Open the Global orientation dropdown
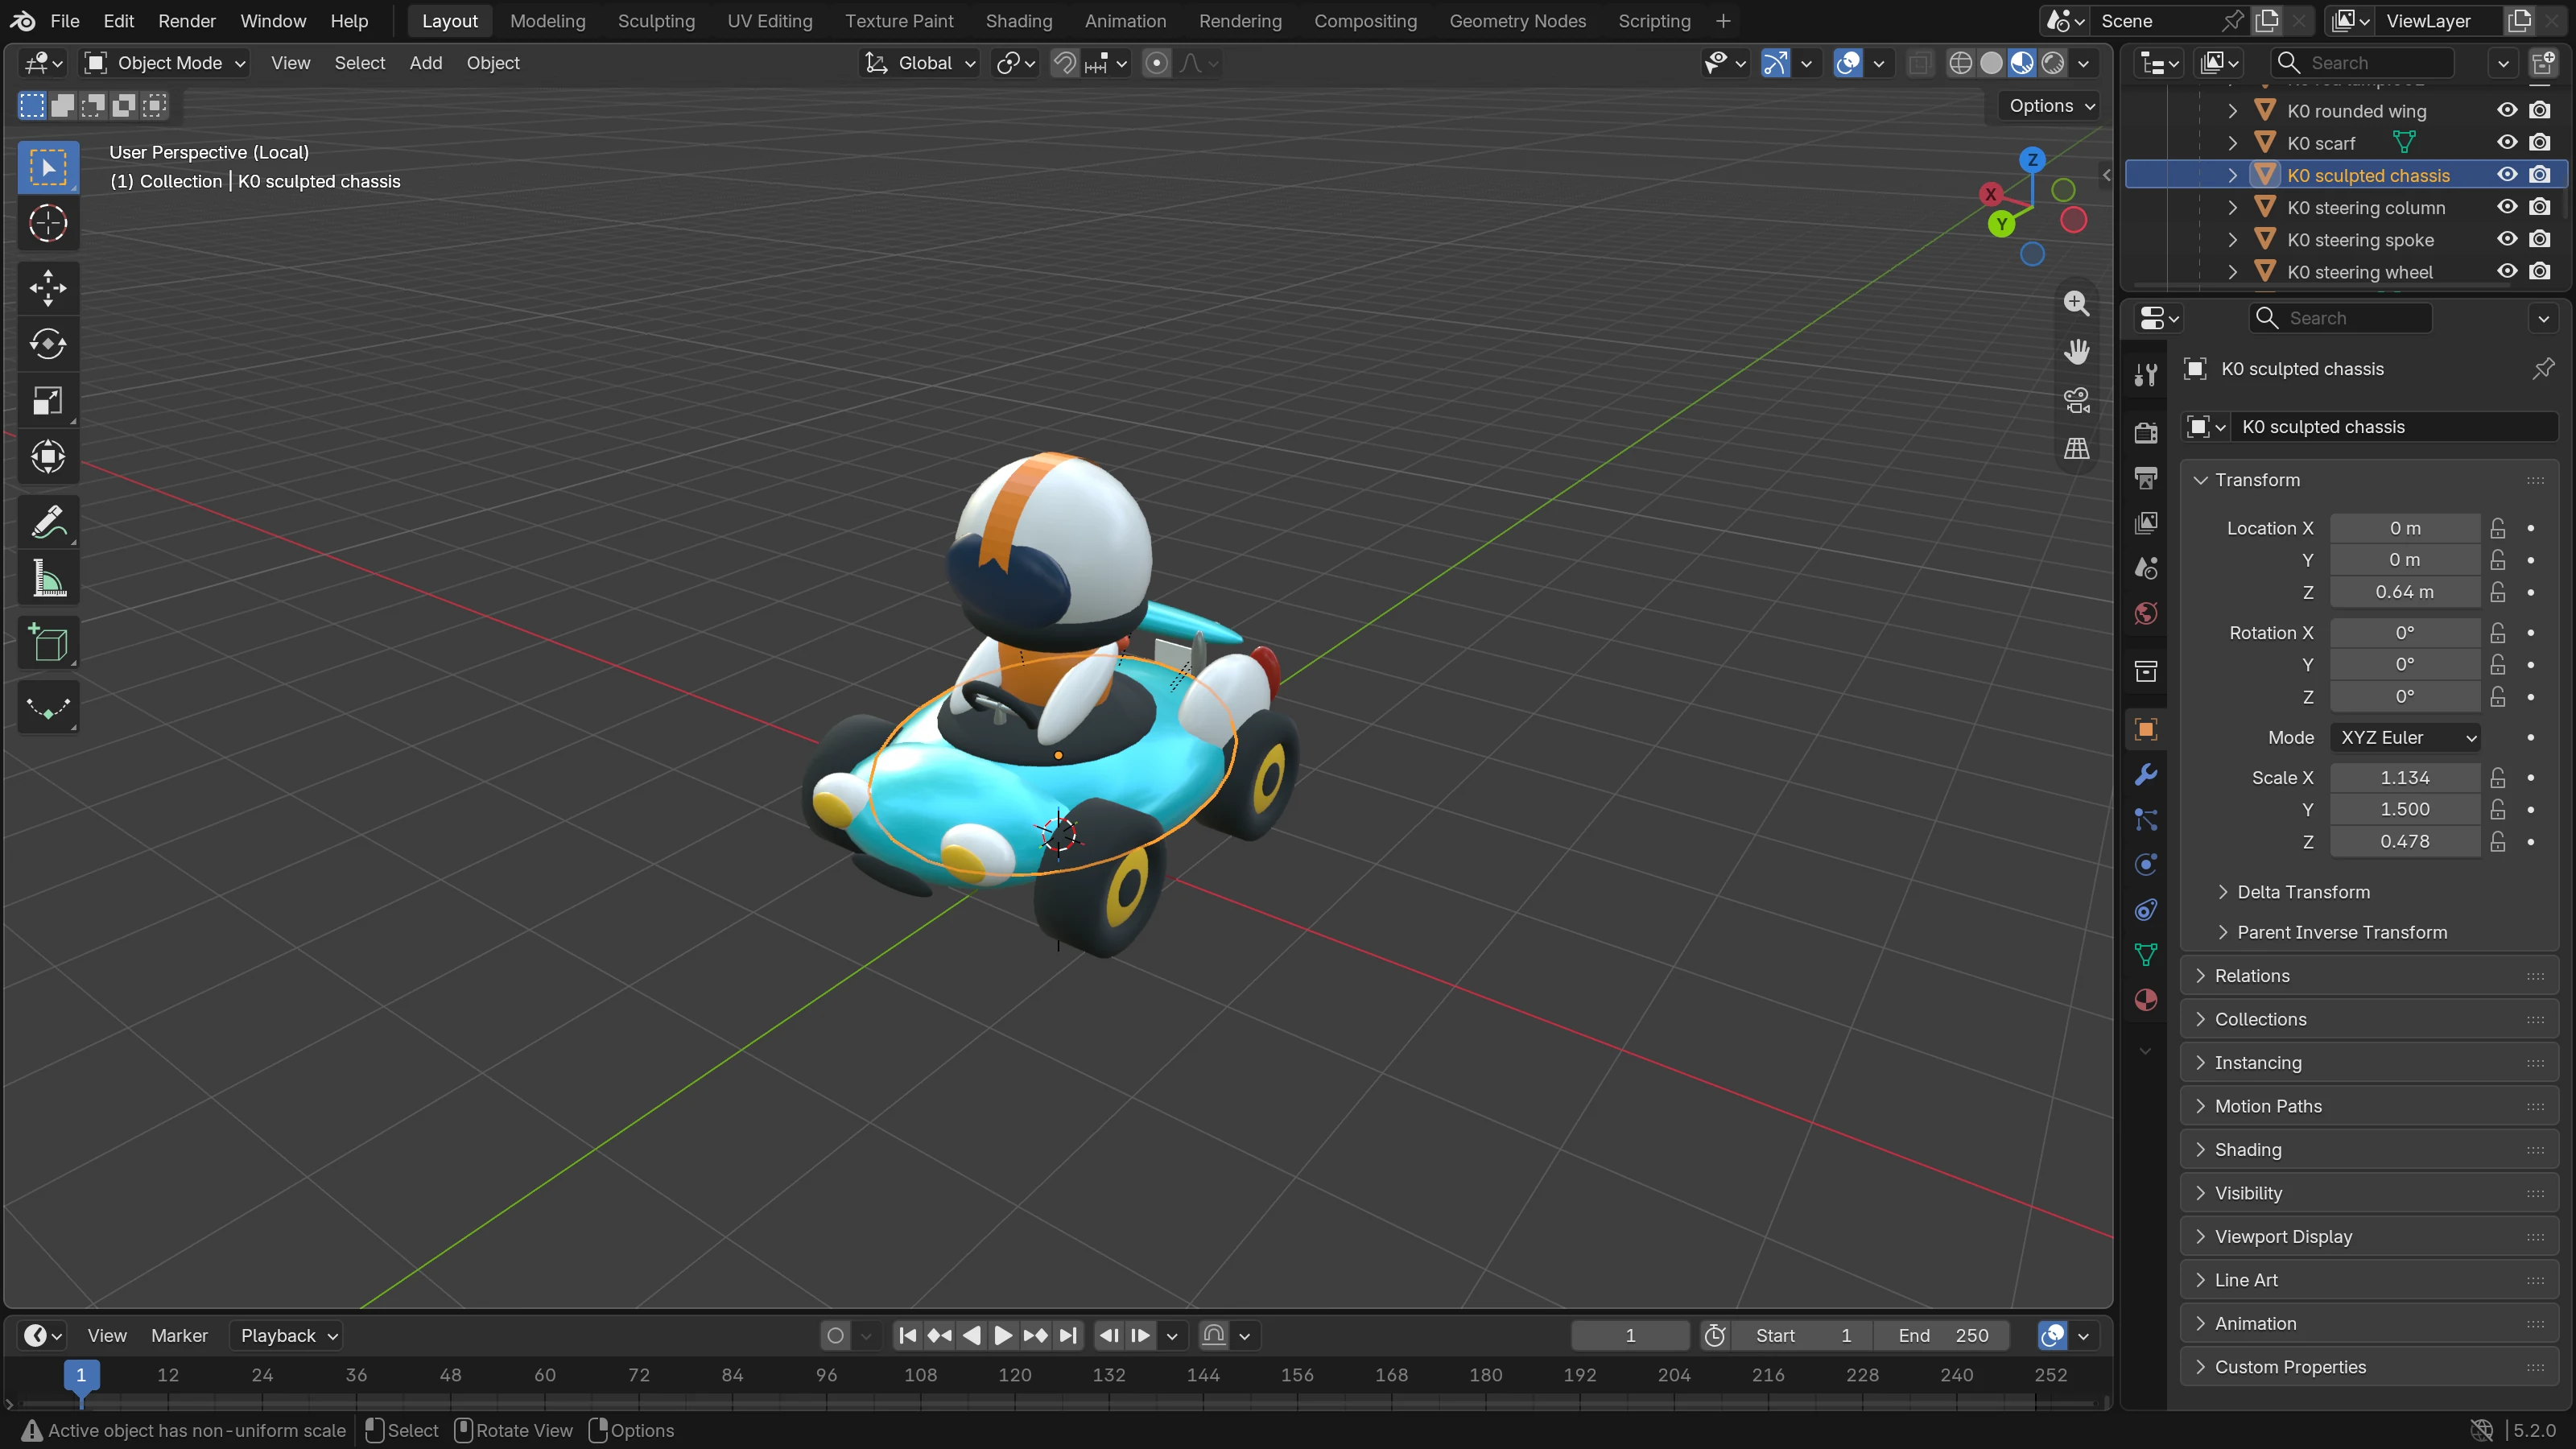The width and height of the screenshot is (2576, 1449). (x=920, y=63)
